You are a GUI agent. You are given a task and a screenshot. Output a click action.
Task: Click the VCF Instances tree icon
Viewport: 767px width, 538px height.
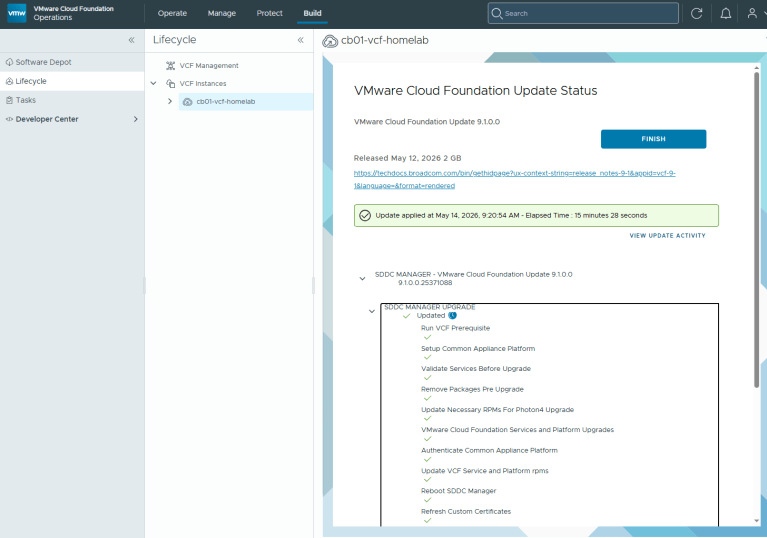(170, 84)
